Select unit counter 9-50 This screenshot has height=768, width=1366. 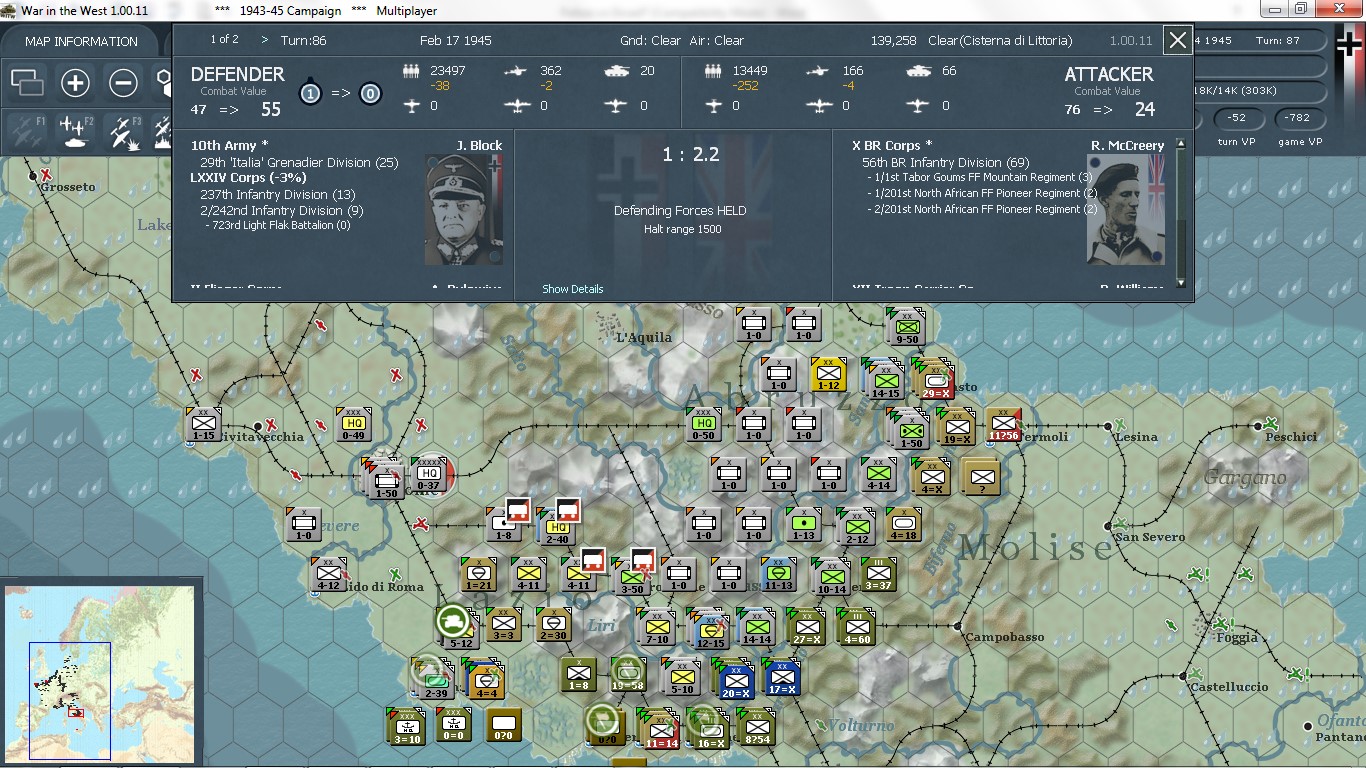coord(907,327)
